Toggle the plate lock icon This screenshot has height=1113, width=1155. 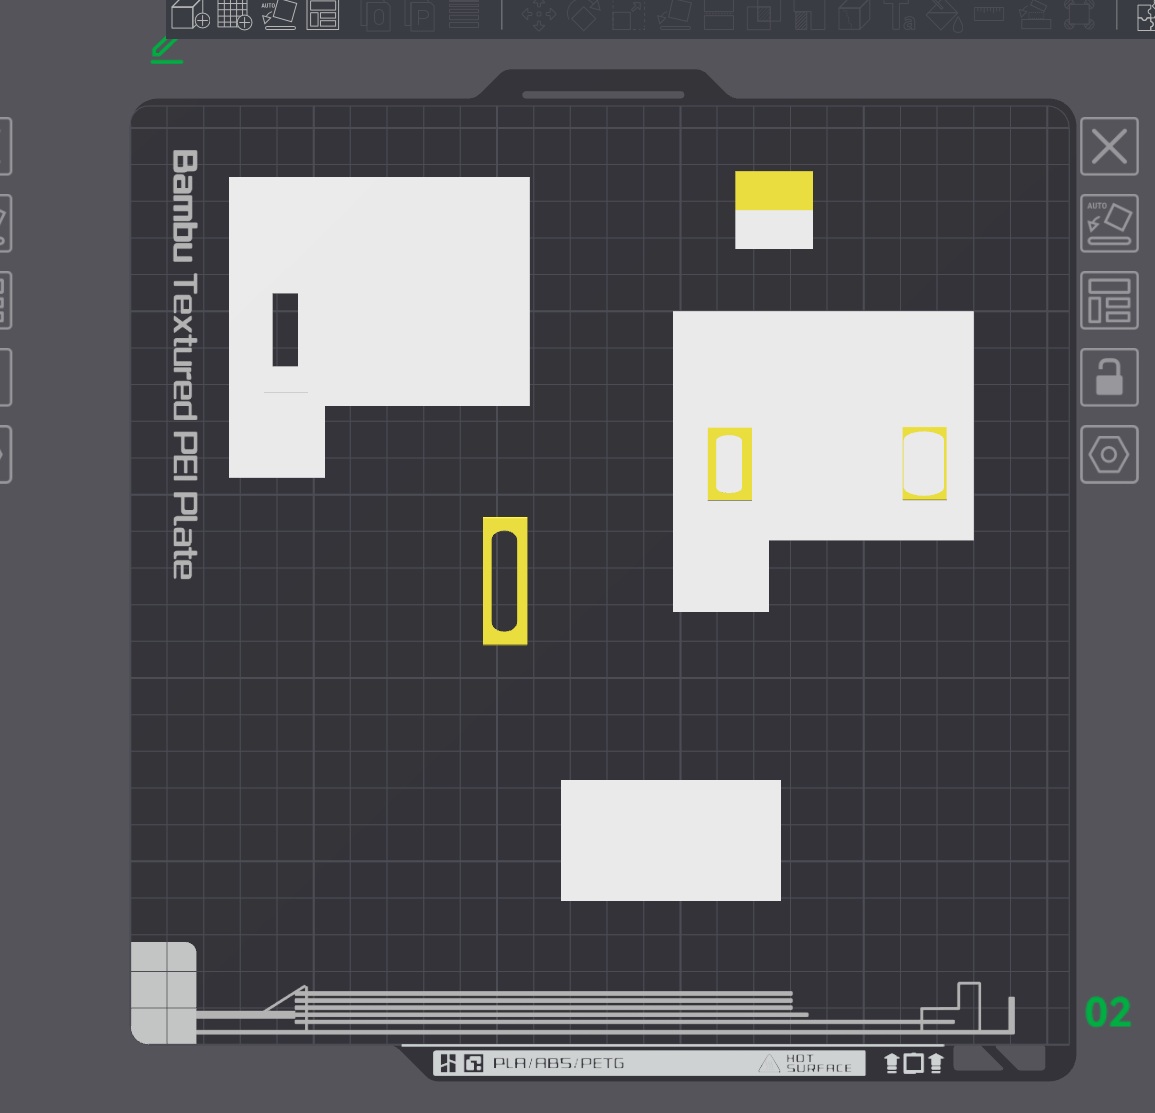1109,377
